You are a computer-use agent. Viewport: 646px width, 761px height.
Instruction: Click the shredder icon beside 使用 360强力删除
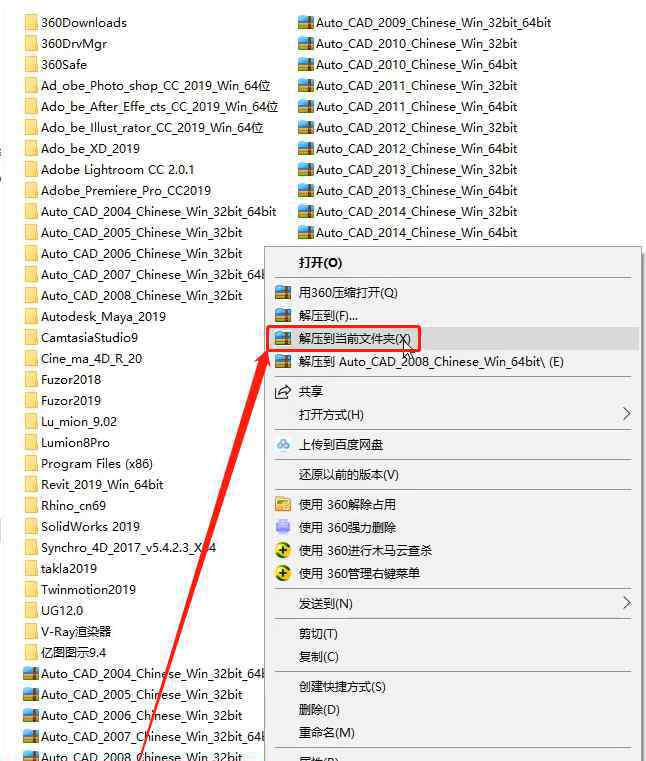283,527
